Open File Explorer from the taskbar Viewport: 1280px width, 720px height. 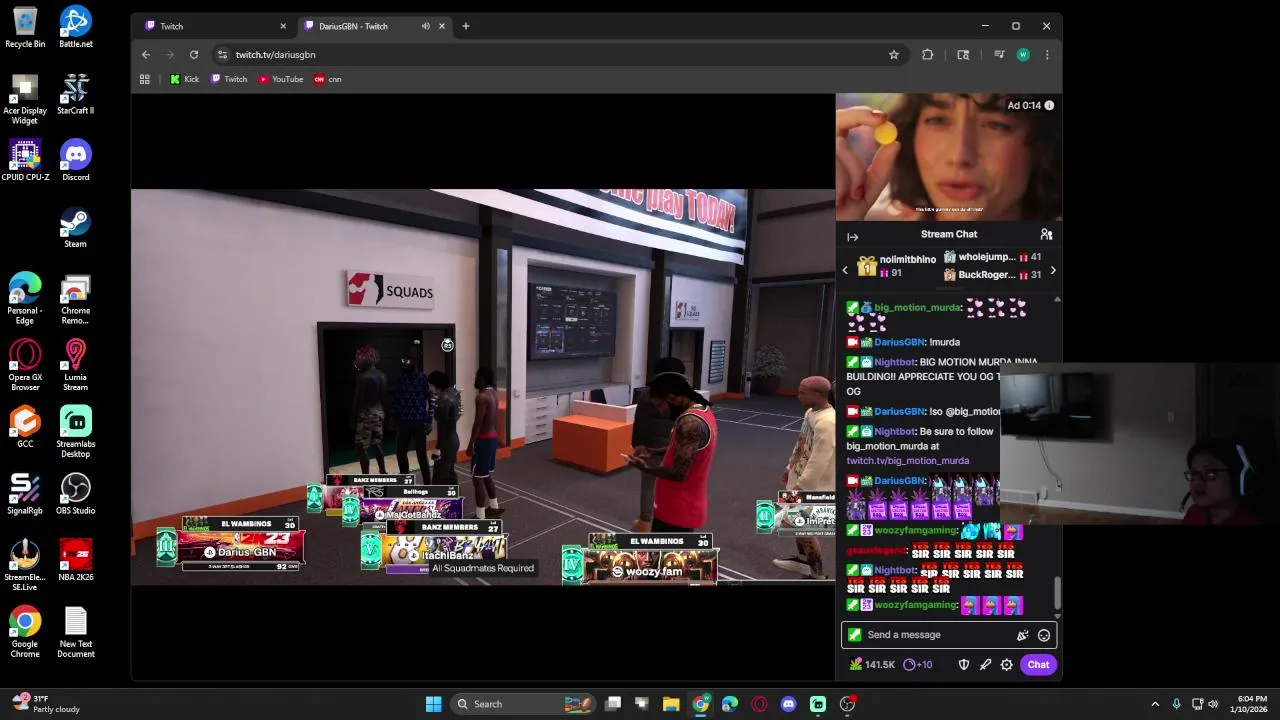click(x=671, y=704)
